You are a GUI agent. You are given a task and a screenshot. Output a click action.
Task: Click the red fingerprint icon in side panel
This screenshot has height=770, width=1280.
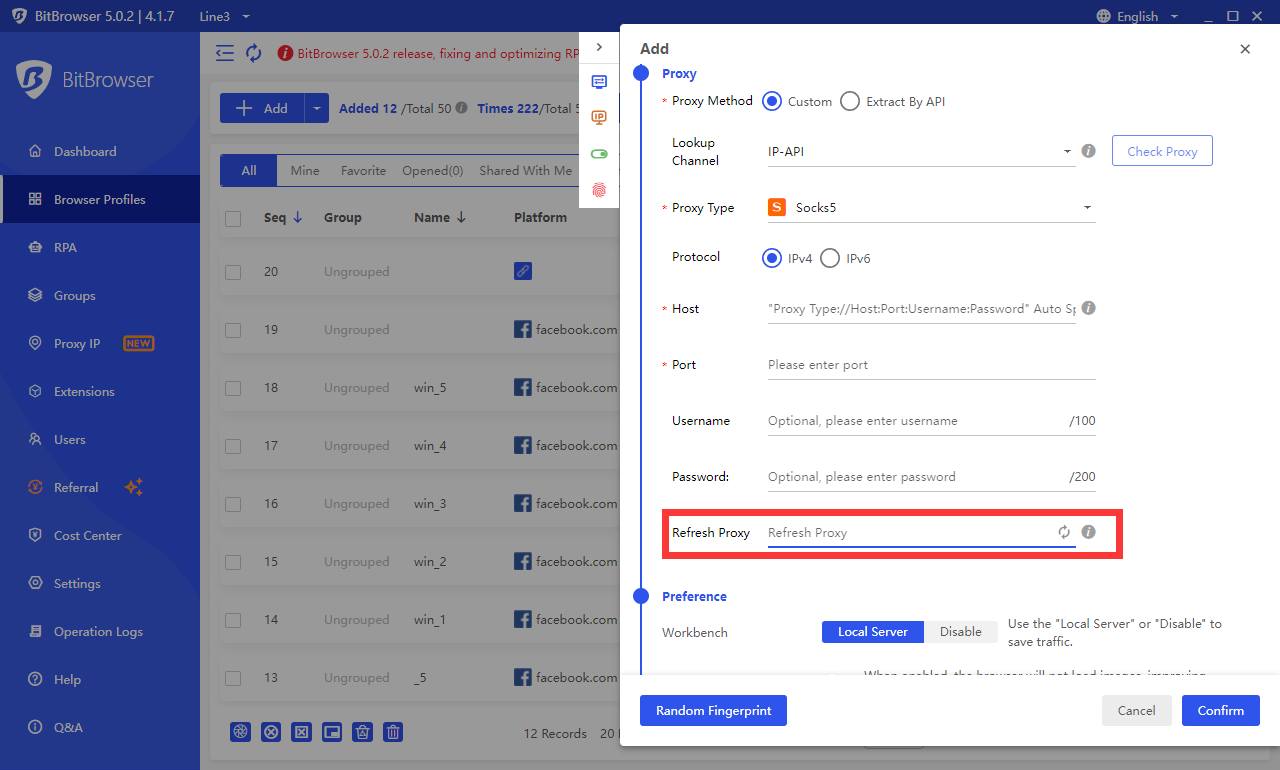click(599, 190)
